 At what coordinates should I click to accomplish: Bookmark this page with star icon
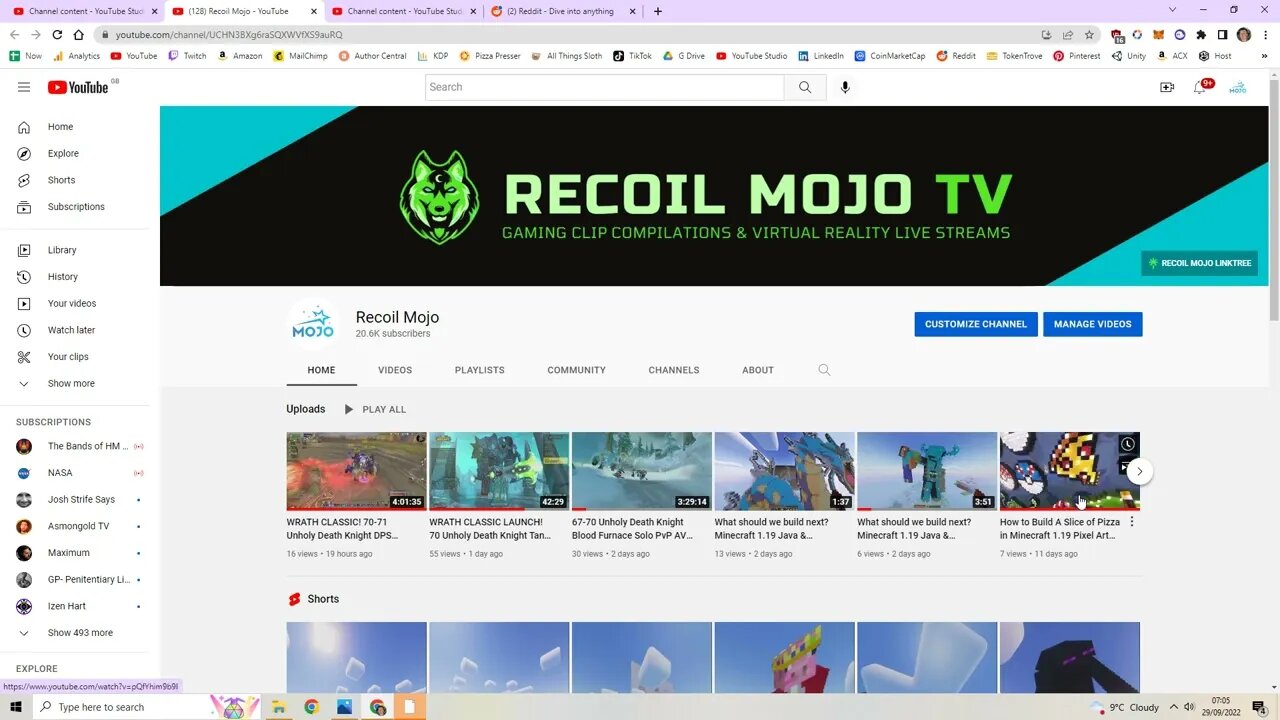[x=1089, y=34]
